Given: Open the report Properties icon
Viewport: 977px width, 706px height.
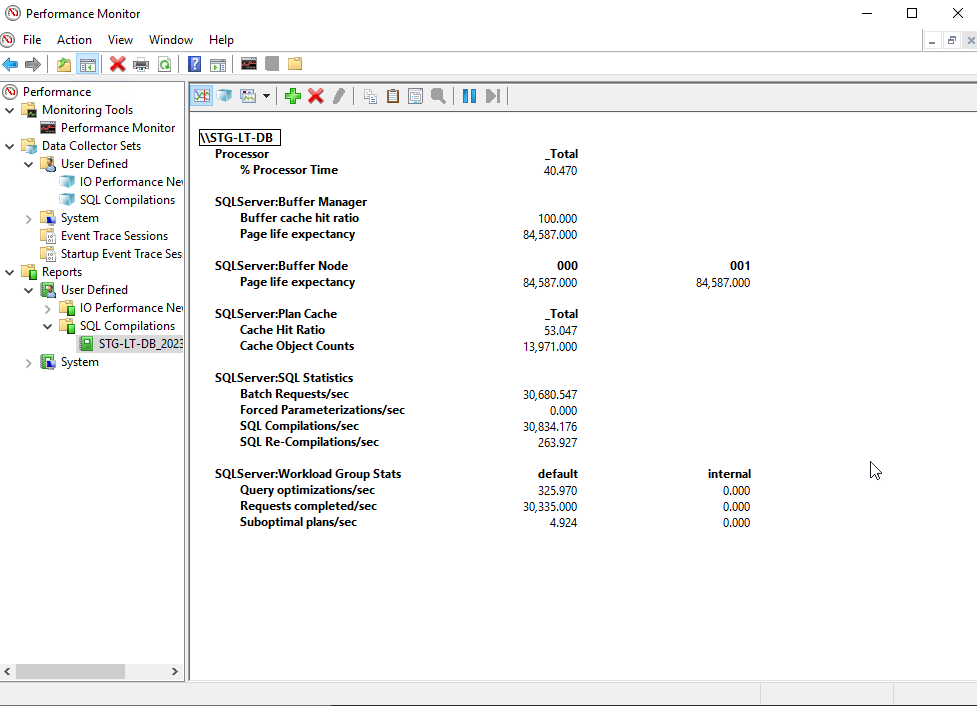Looking at the screenshot, I should click(x=415, y=96).
